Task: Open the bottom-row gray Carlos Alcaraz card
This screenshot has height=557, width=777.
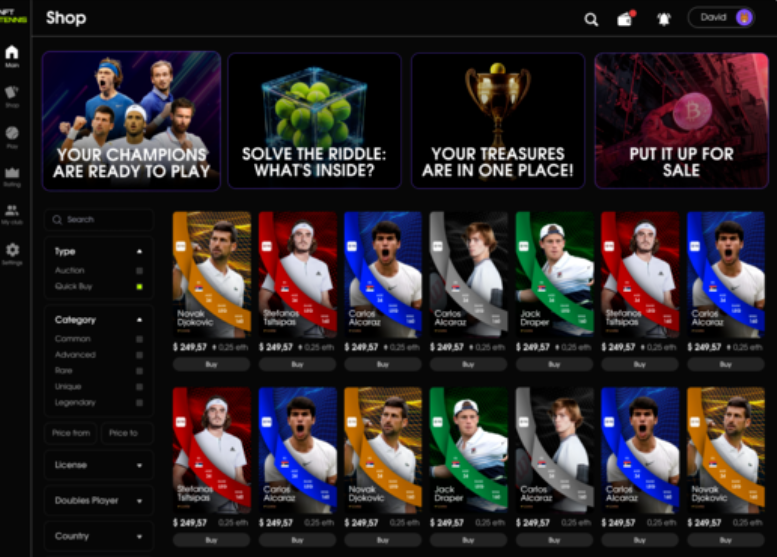Action: click(x=555, y=450)
